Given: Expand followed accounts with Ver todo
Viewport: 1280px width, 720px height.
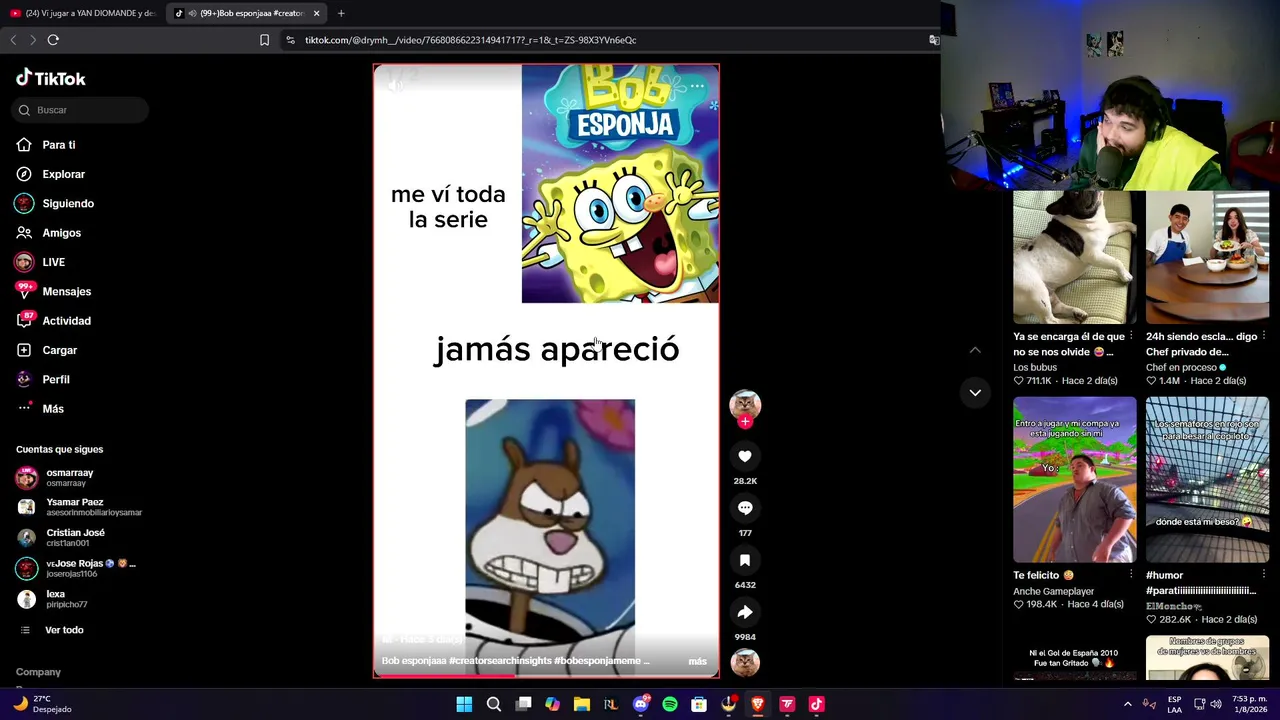Looking at the screenshot, I should tap(50, 630).
